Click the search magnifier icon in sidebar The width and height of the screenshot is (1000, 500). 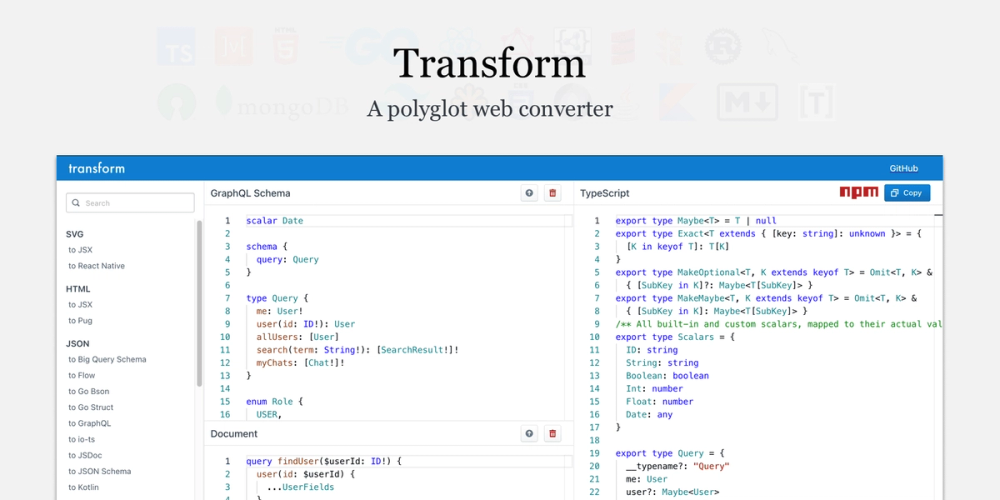tap(77, 203)
